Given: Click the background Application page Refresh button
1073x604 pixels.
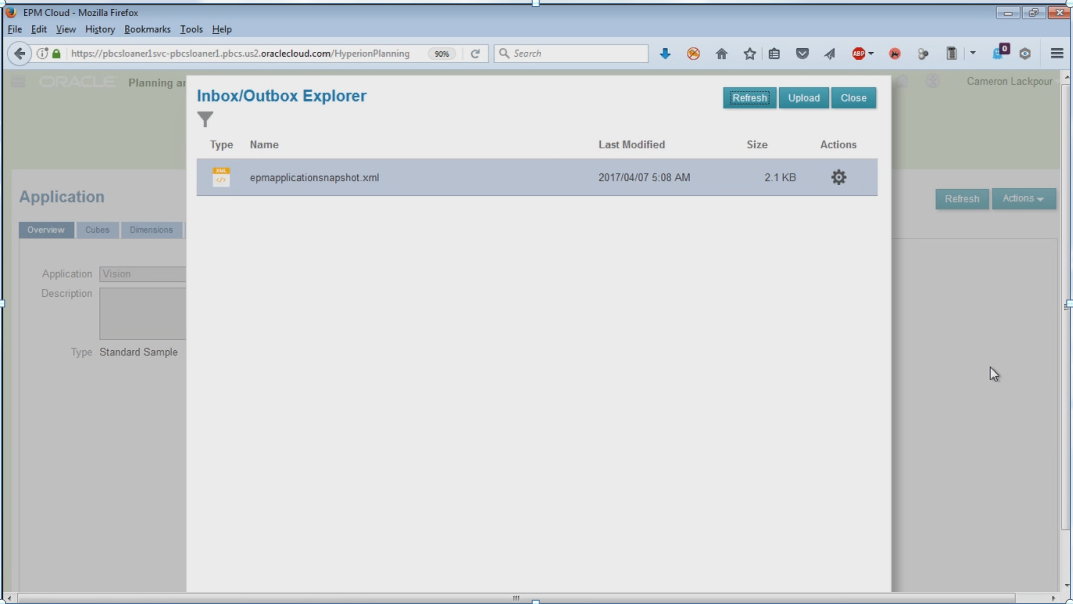Looking at the screenshot, I should [x=961, y=198].
